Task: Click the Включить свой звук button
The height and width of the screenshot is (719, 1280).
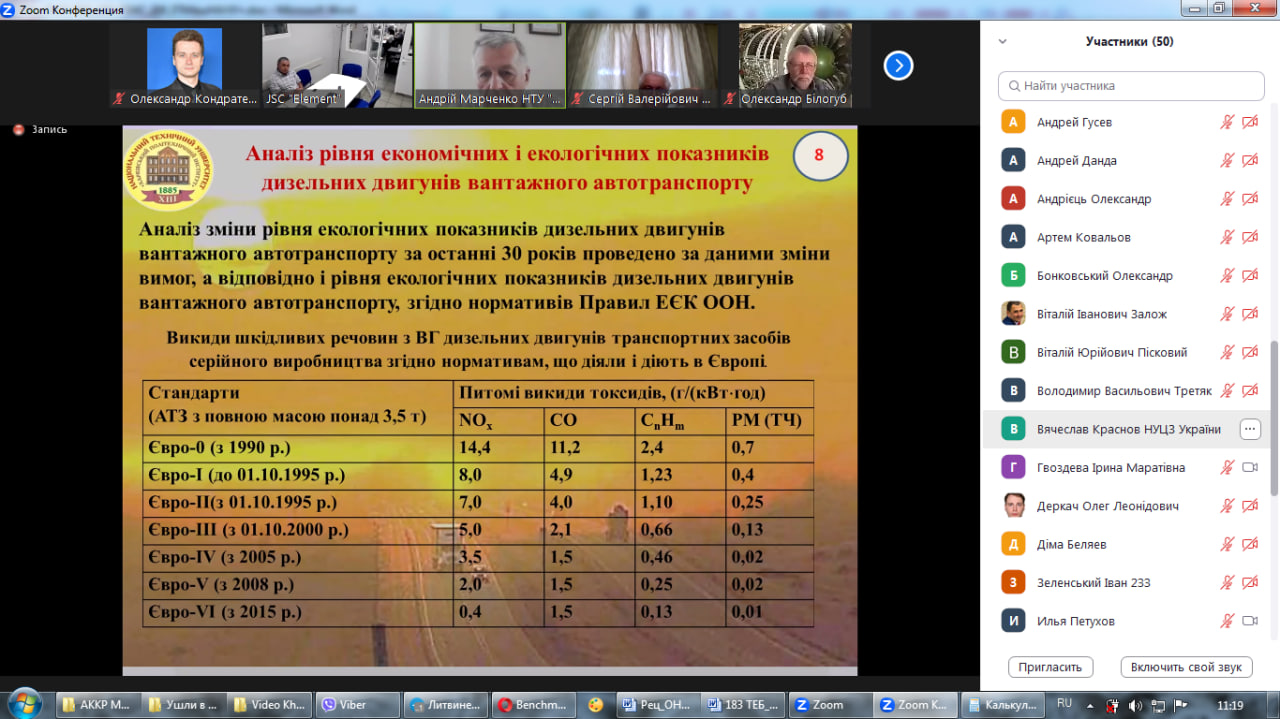Action: tap(1186, 667)
